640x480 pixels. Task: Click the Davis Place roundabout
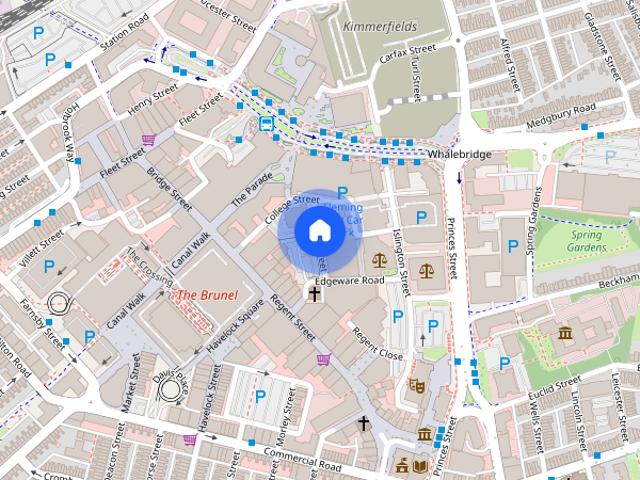pos(170,387)
